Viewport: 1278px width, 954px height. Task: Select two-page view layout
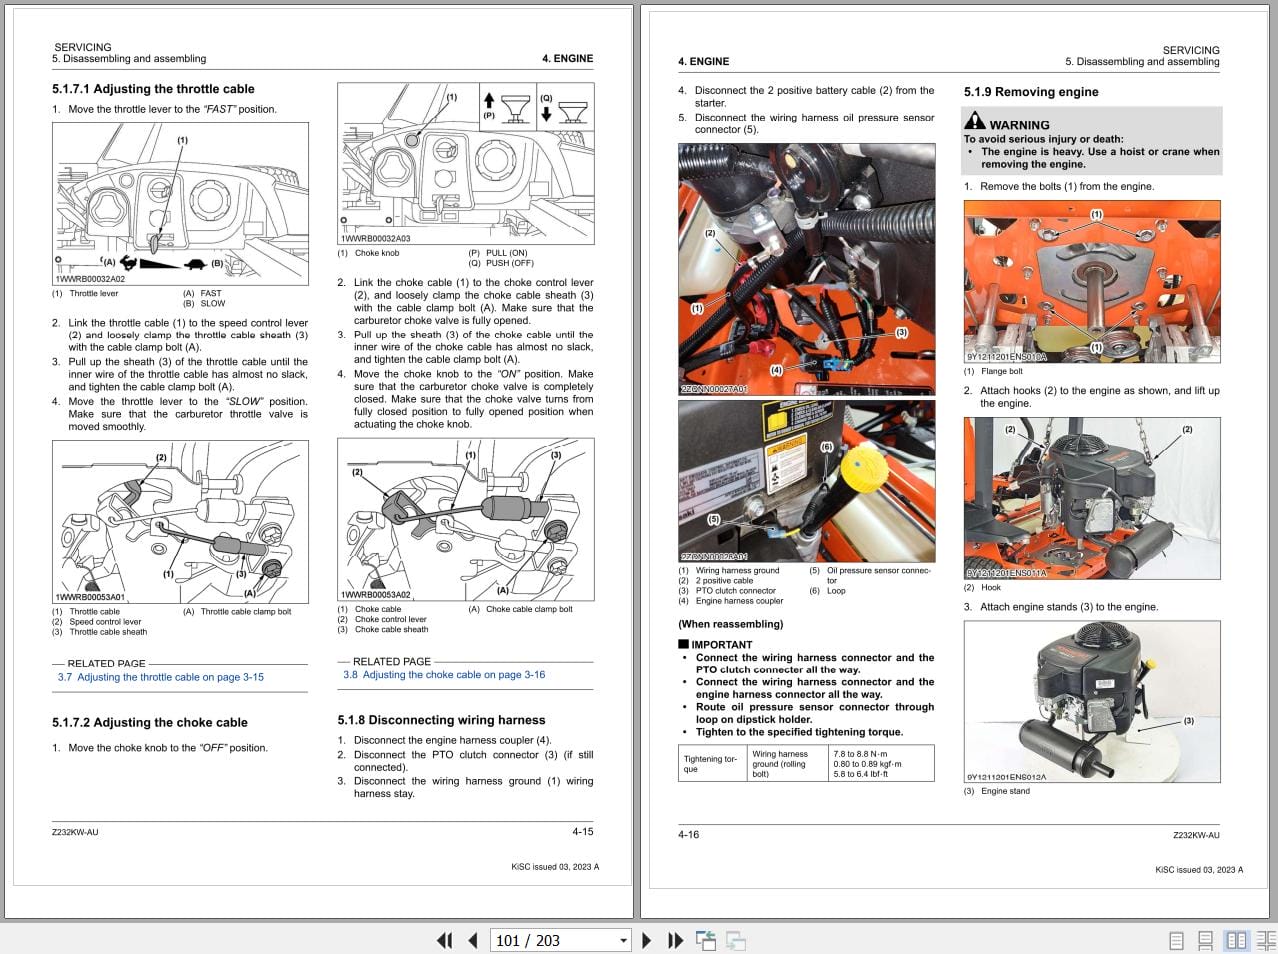pos(1236,940)
